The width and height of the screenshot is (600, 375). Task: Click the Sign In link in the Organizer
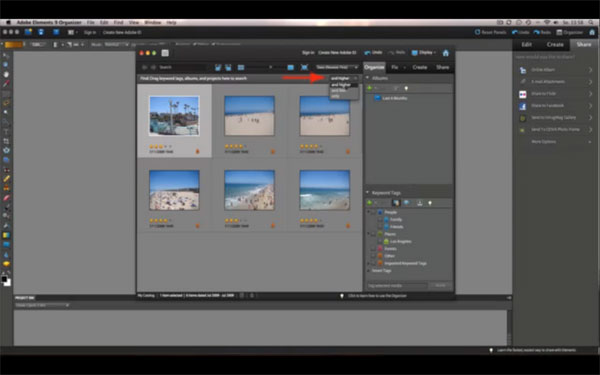[308, 53]
